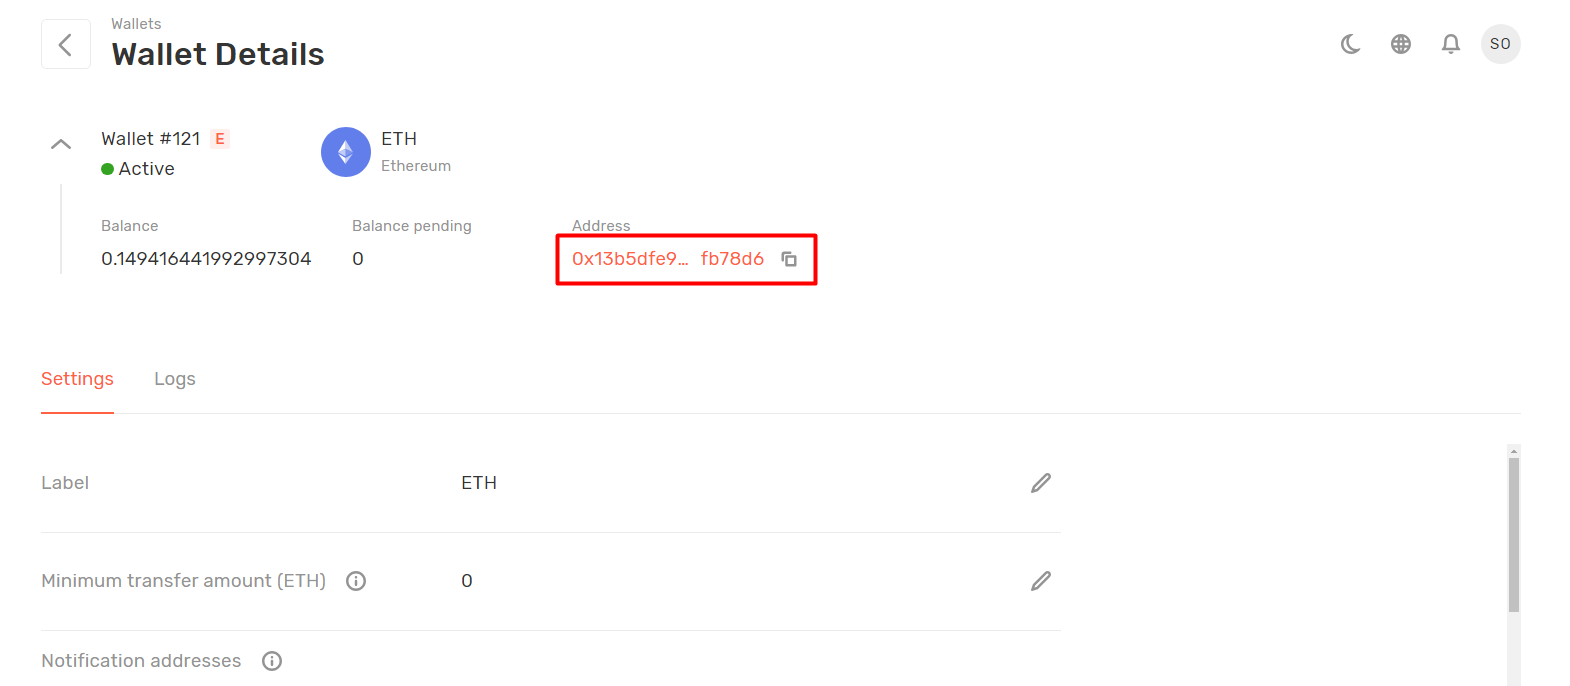Select the Settings tab
The height and width of the screenshot is (686, 1570).
point(77,379)
